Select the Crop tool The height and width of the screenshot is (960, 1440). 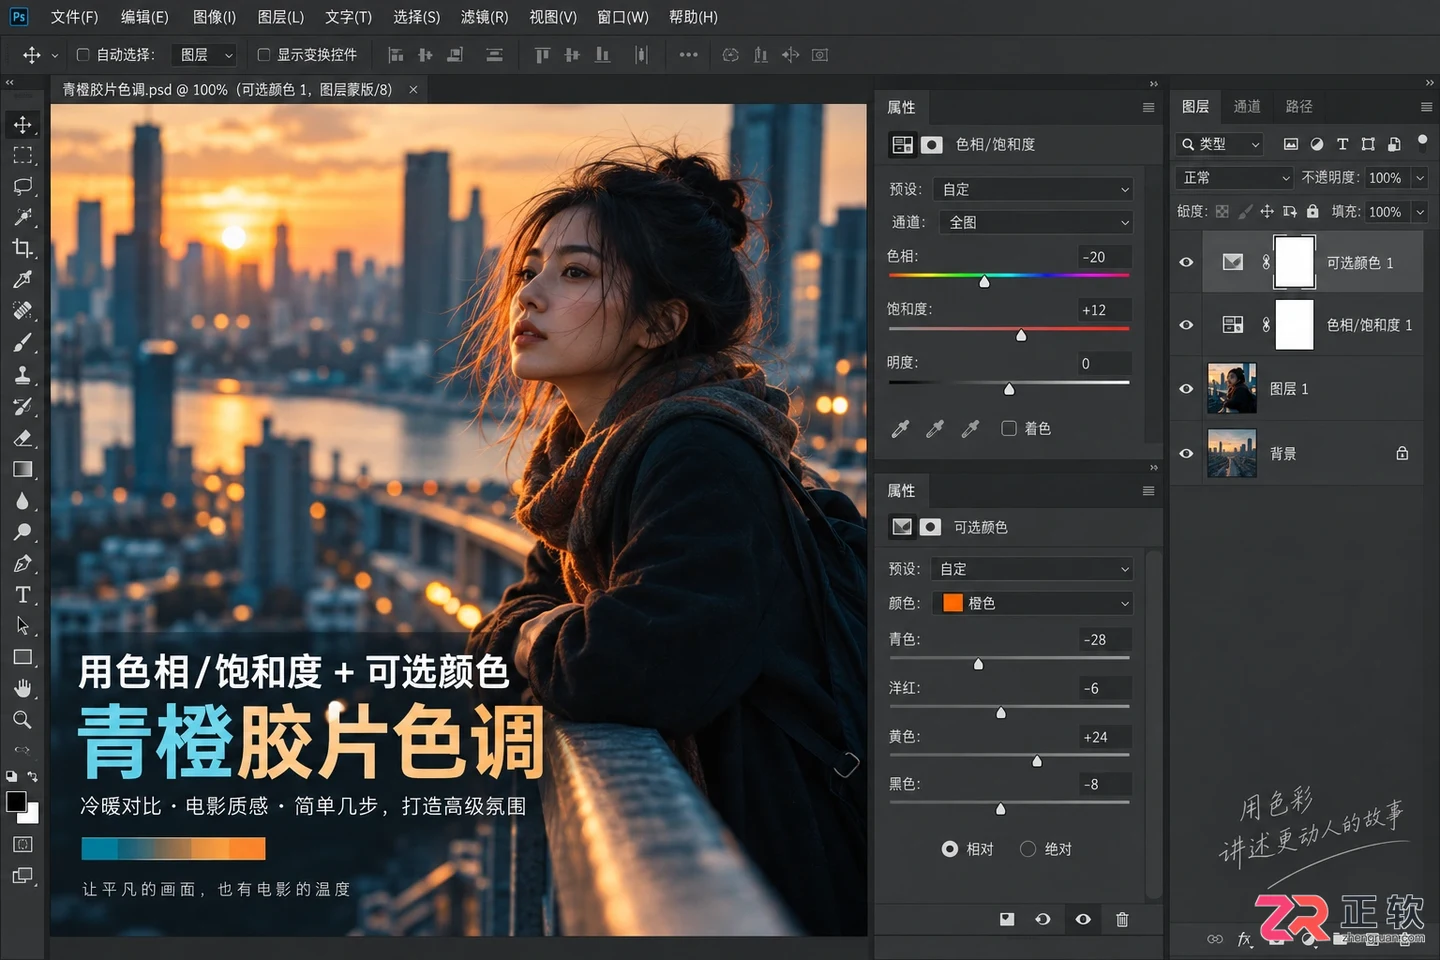click(x=22, y=248)
